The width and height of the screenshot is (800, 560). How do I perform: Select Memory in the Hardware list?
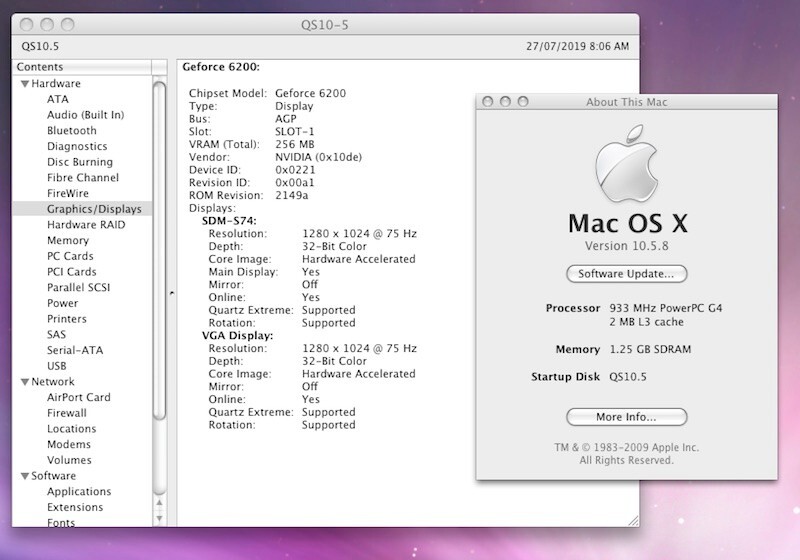pyautogui.click(x=68, y=241)
